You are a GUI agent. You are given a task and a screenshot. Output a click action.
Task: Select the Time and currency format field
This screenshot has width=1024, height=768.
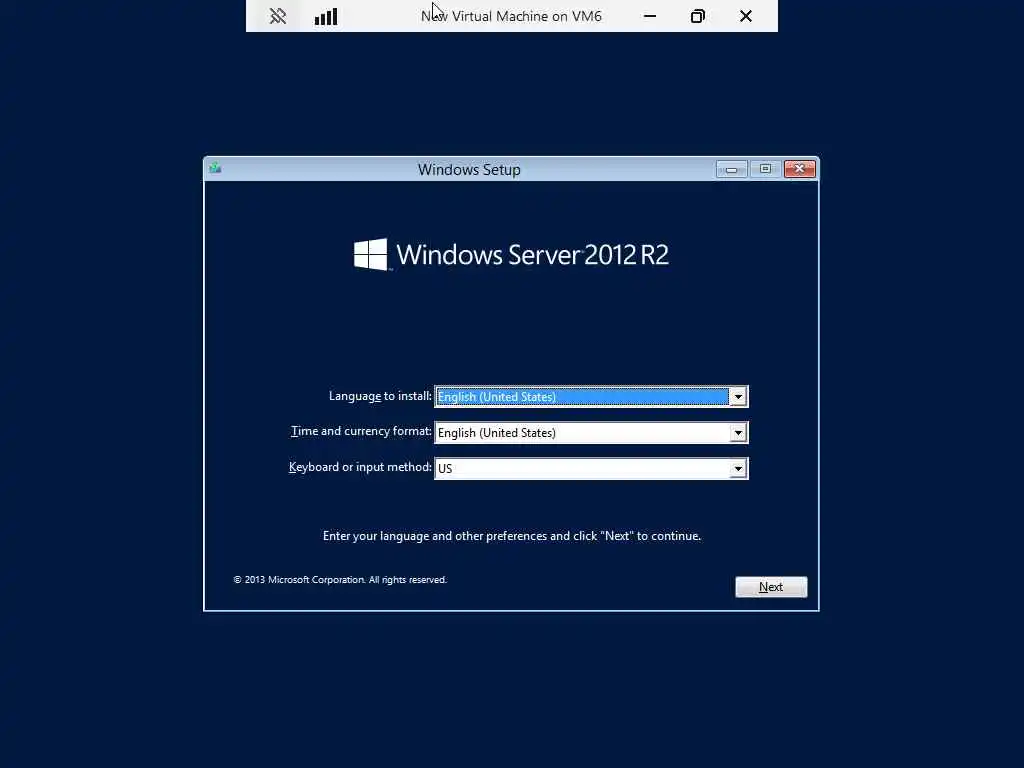click(x=591, y=432)
